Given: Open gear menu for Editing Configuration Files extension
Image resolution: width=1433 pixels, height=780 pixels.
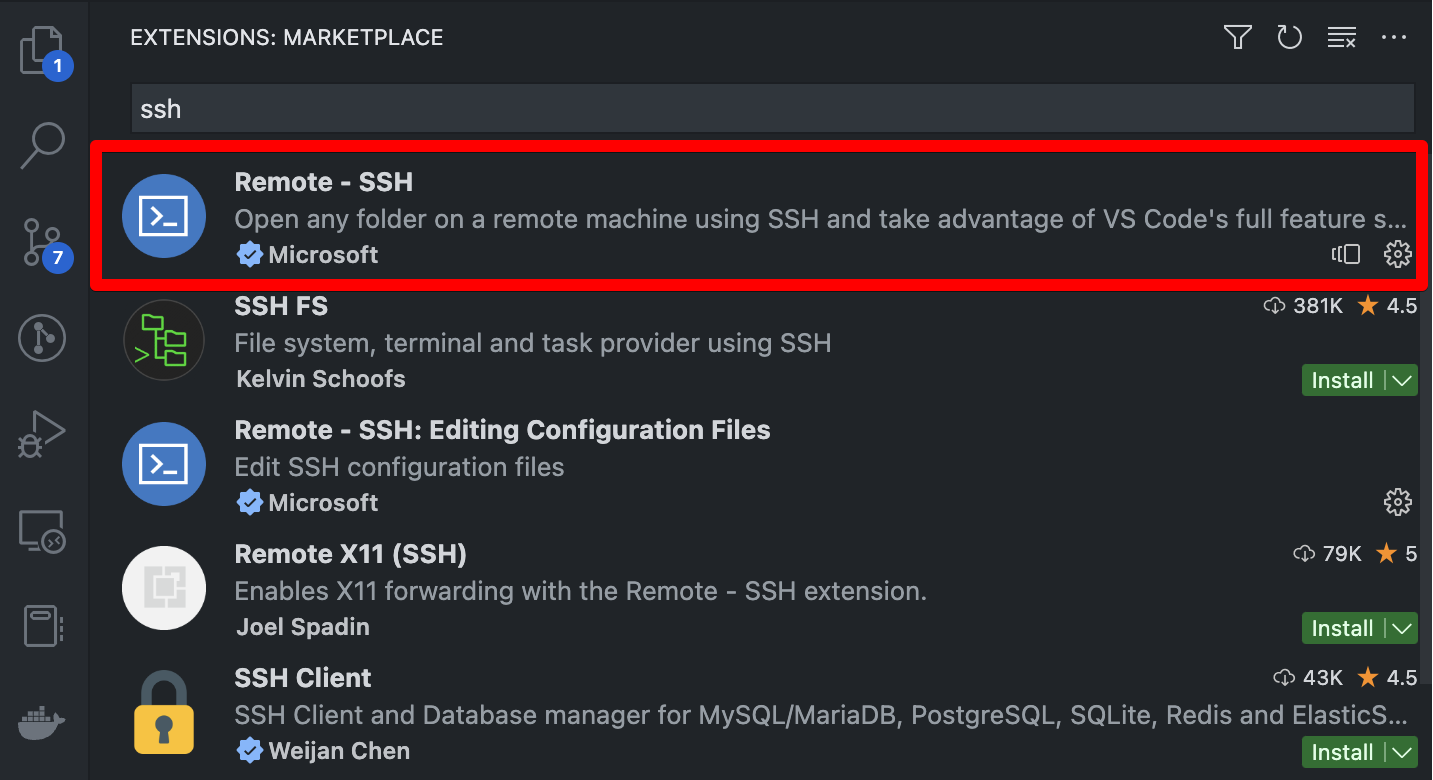Looking at the screenshot, I should coord(1397,502).
